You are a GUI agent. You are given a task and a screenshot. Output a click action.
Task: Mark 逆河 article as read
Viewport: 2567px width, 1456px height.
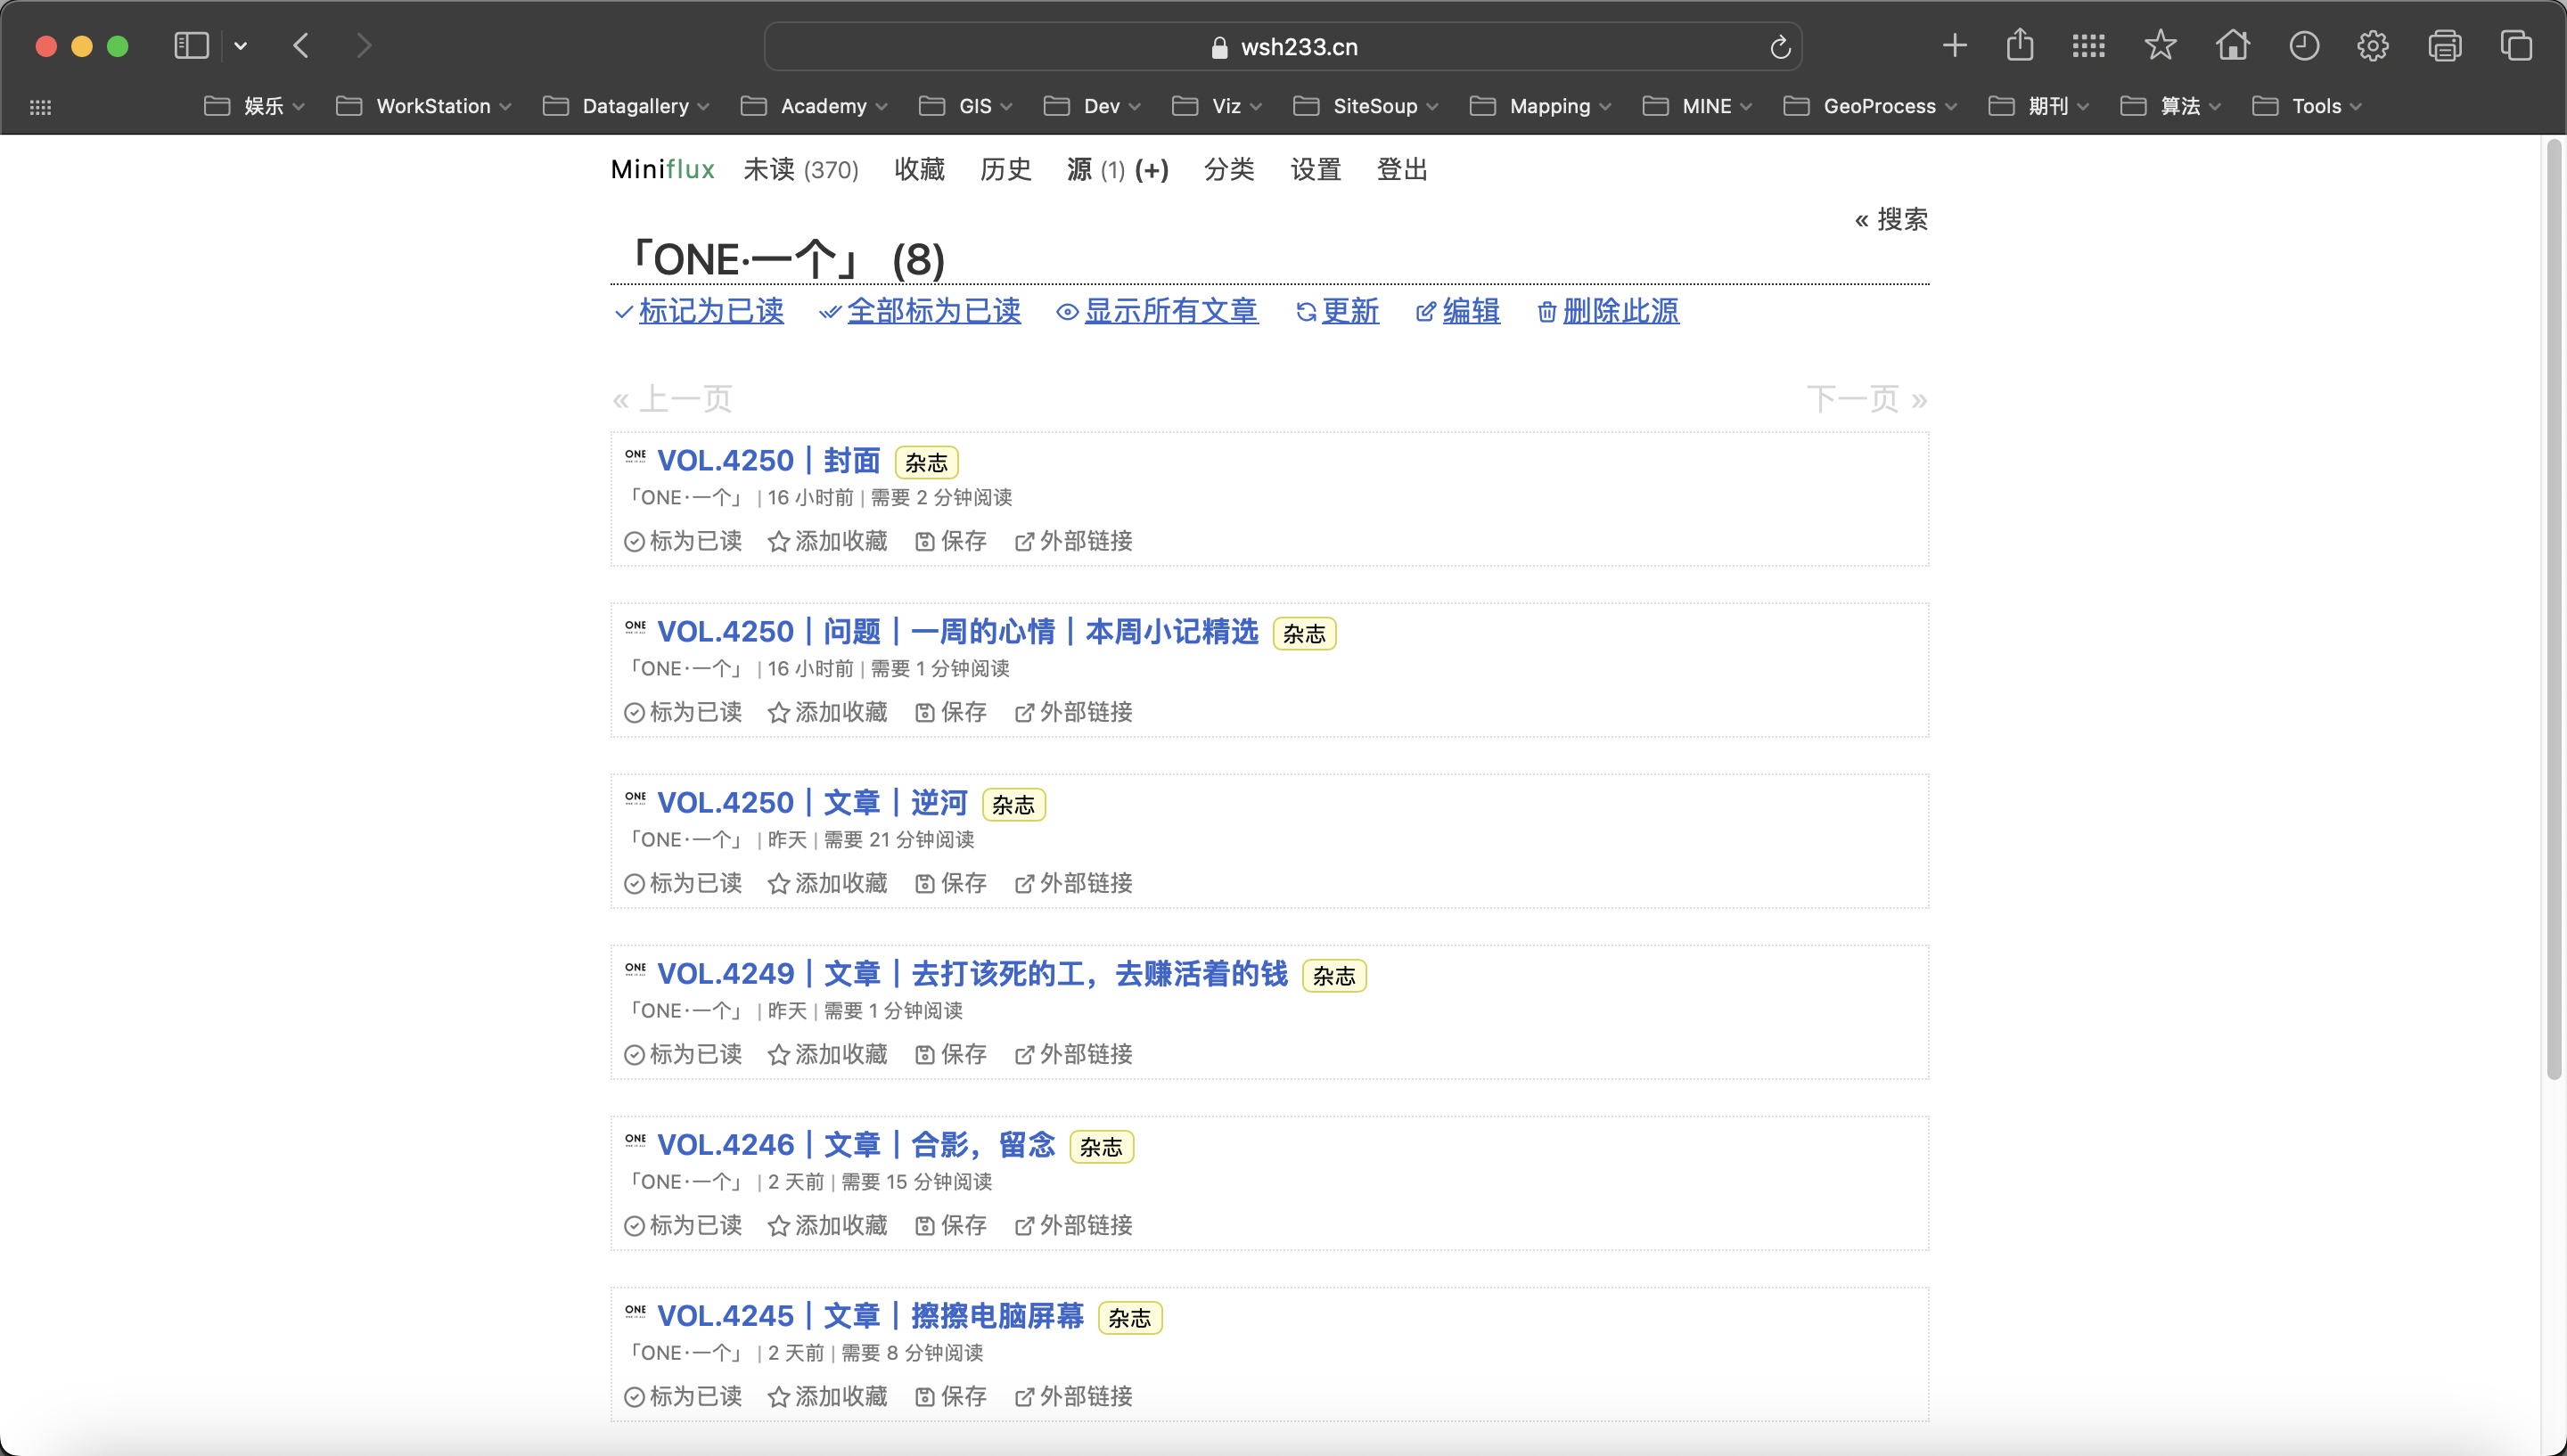click(x=683, y=883)
